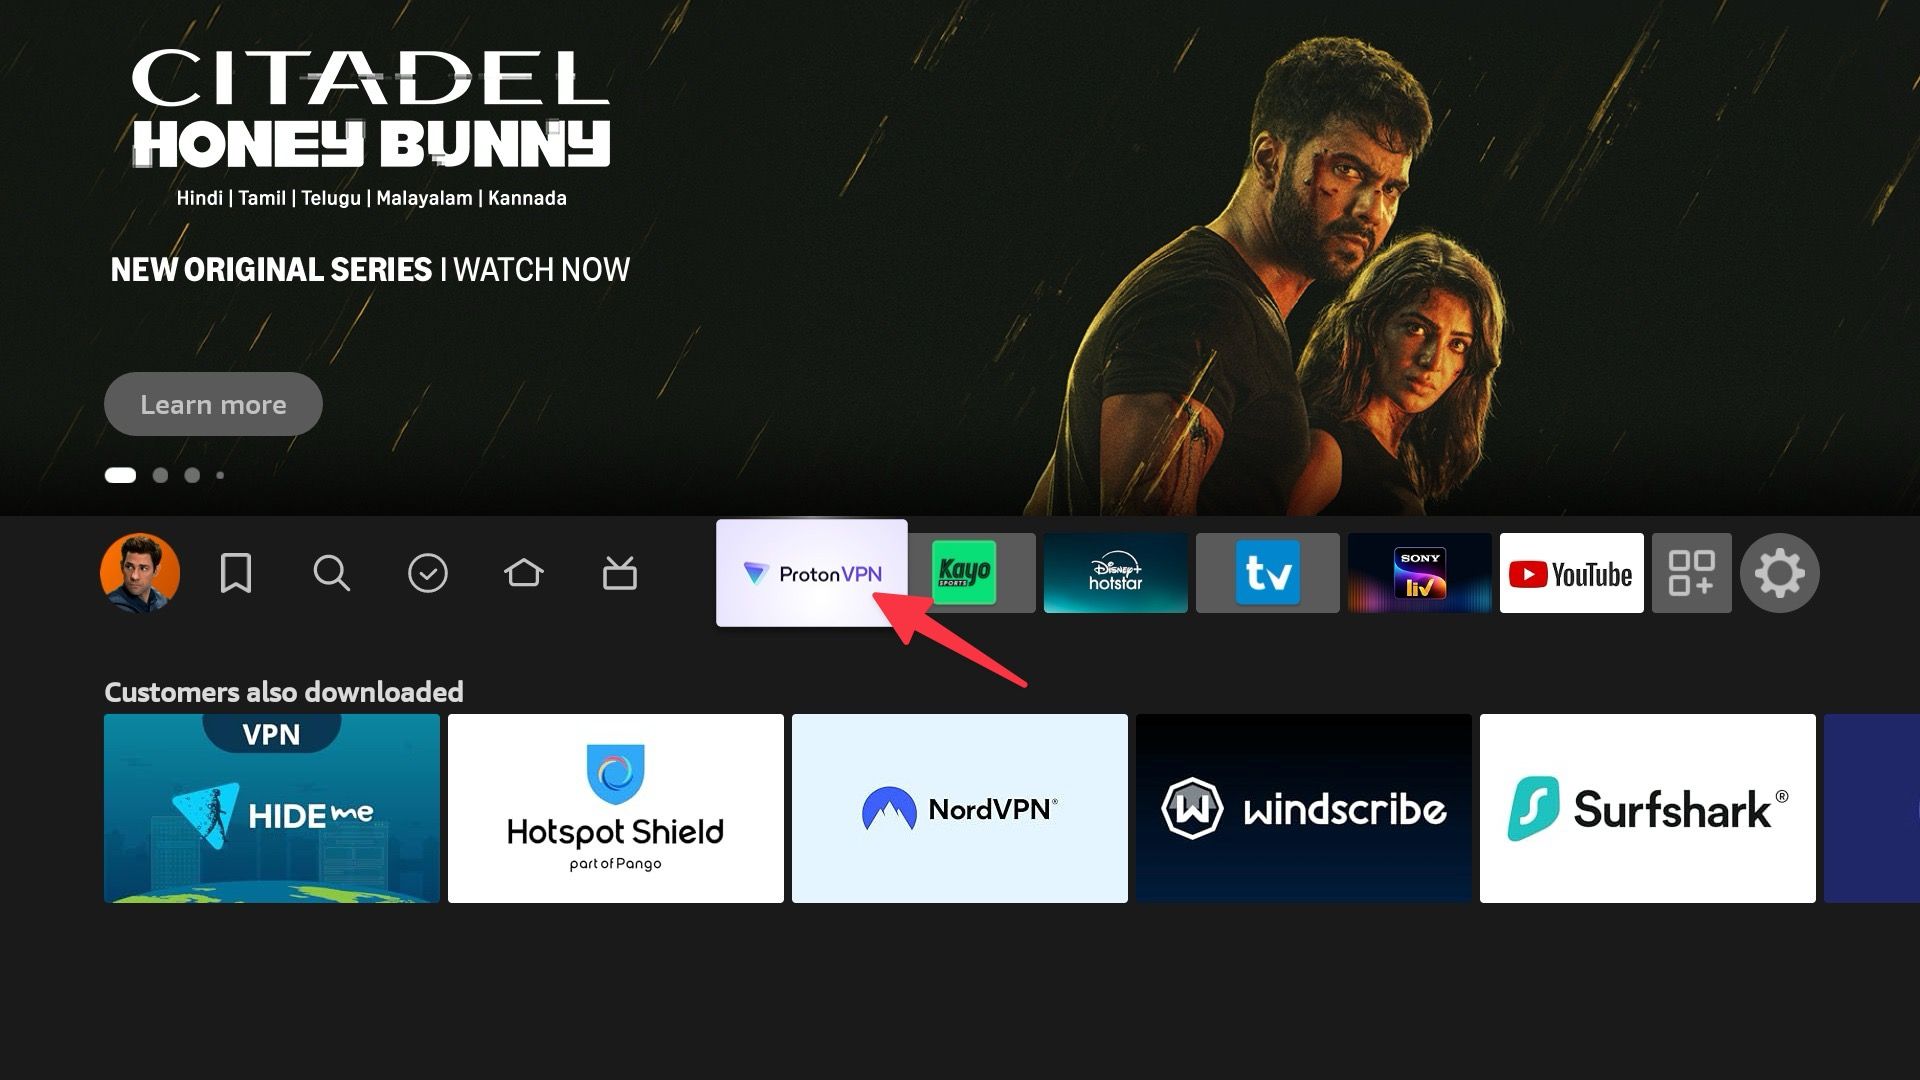The width and height of the screenshot is (1920, 1080).
Task: Select third pagination dot
Action: 190,475
